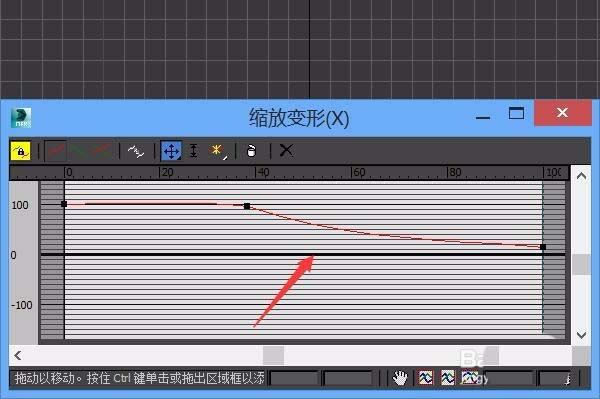Reset the curve with the X icon
The image size is (600, 399).
click(286, 150)
